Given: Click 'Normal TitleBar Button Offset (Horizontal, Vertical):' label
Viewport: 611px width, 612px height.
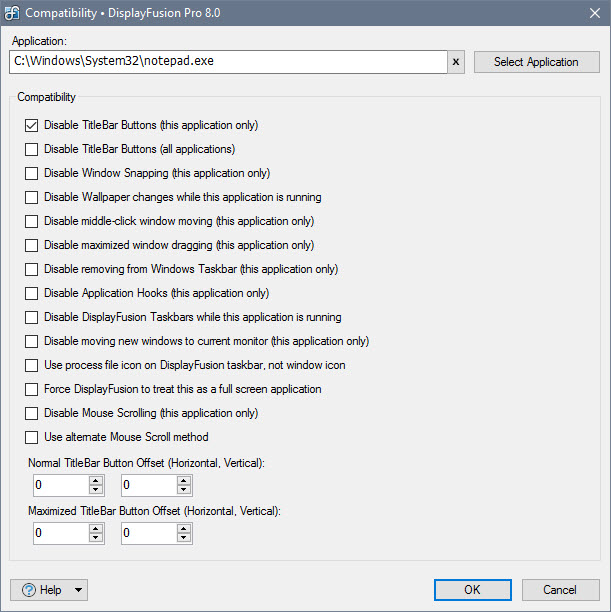Looking at the screenshot, I should pos(146,463).
